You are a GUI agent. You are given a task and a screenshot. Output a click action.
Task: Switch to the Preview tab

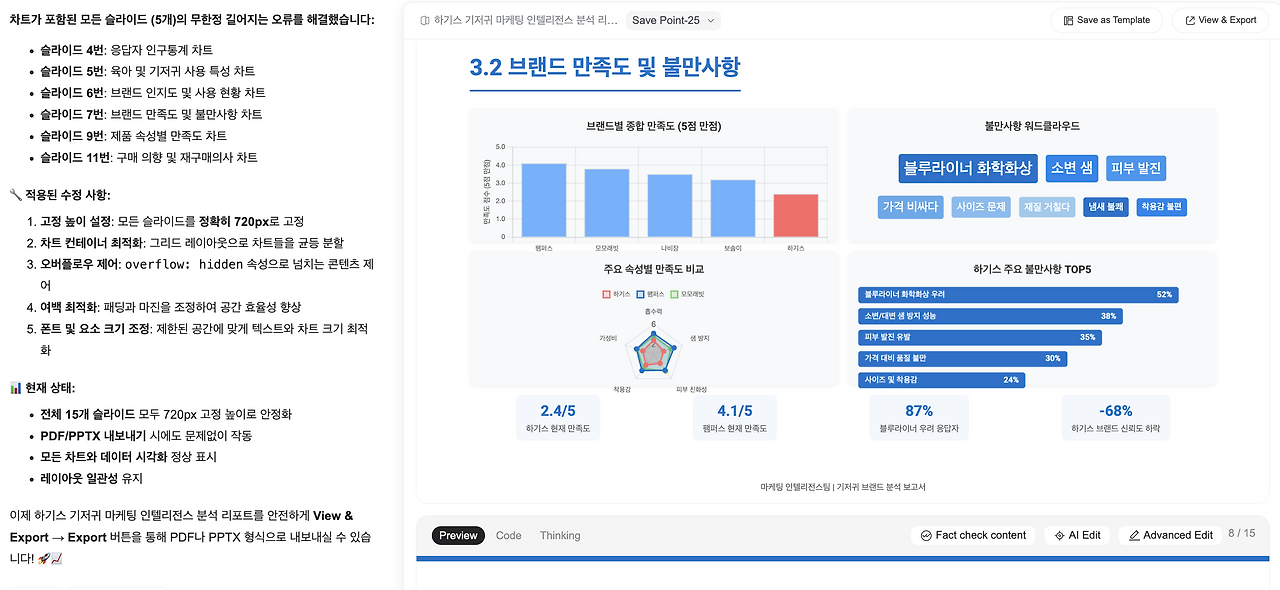pos(458,535)
